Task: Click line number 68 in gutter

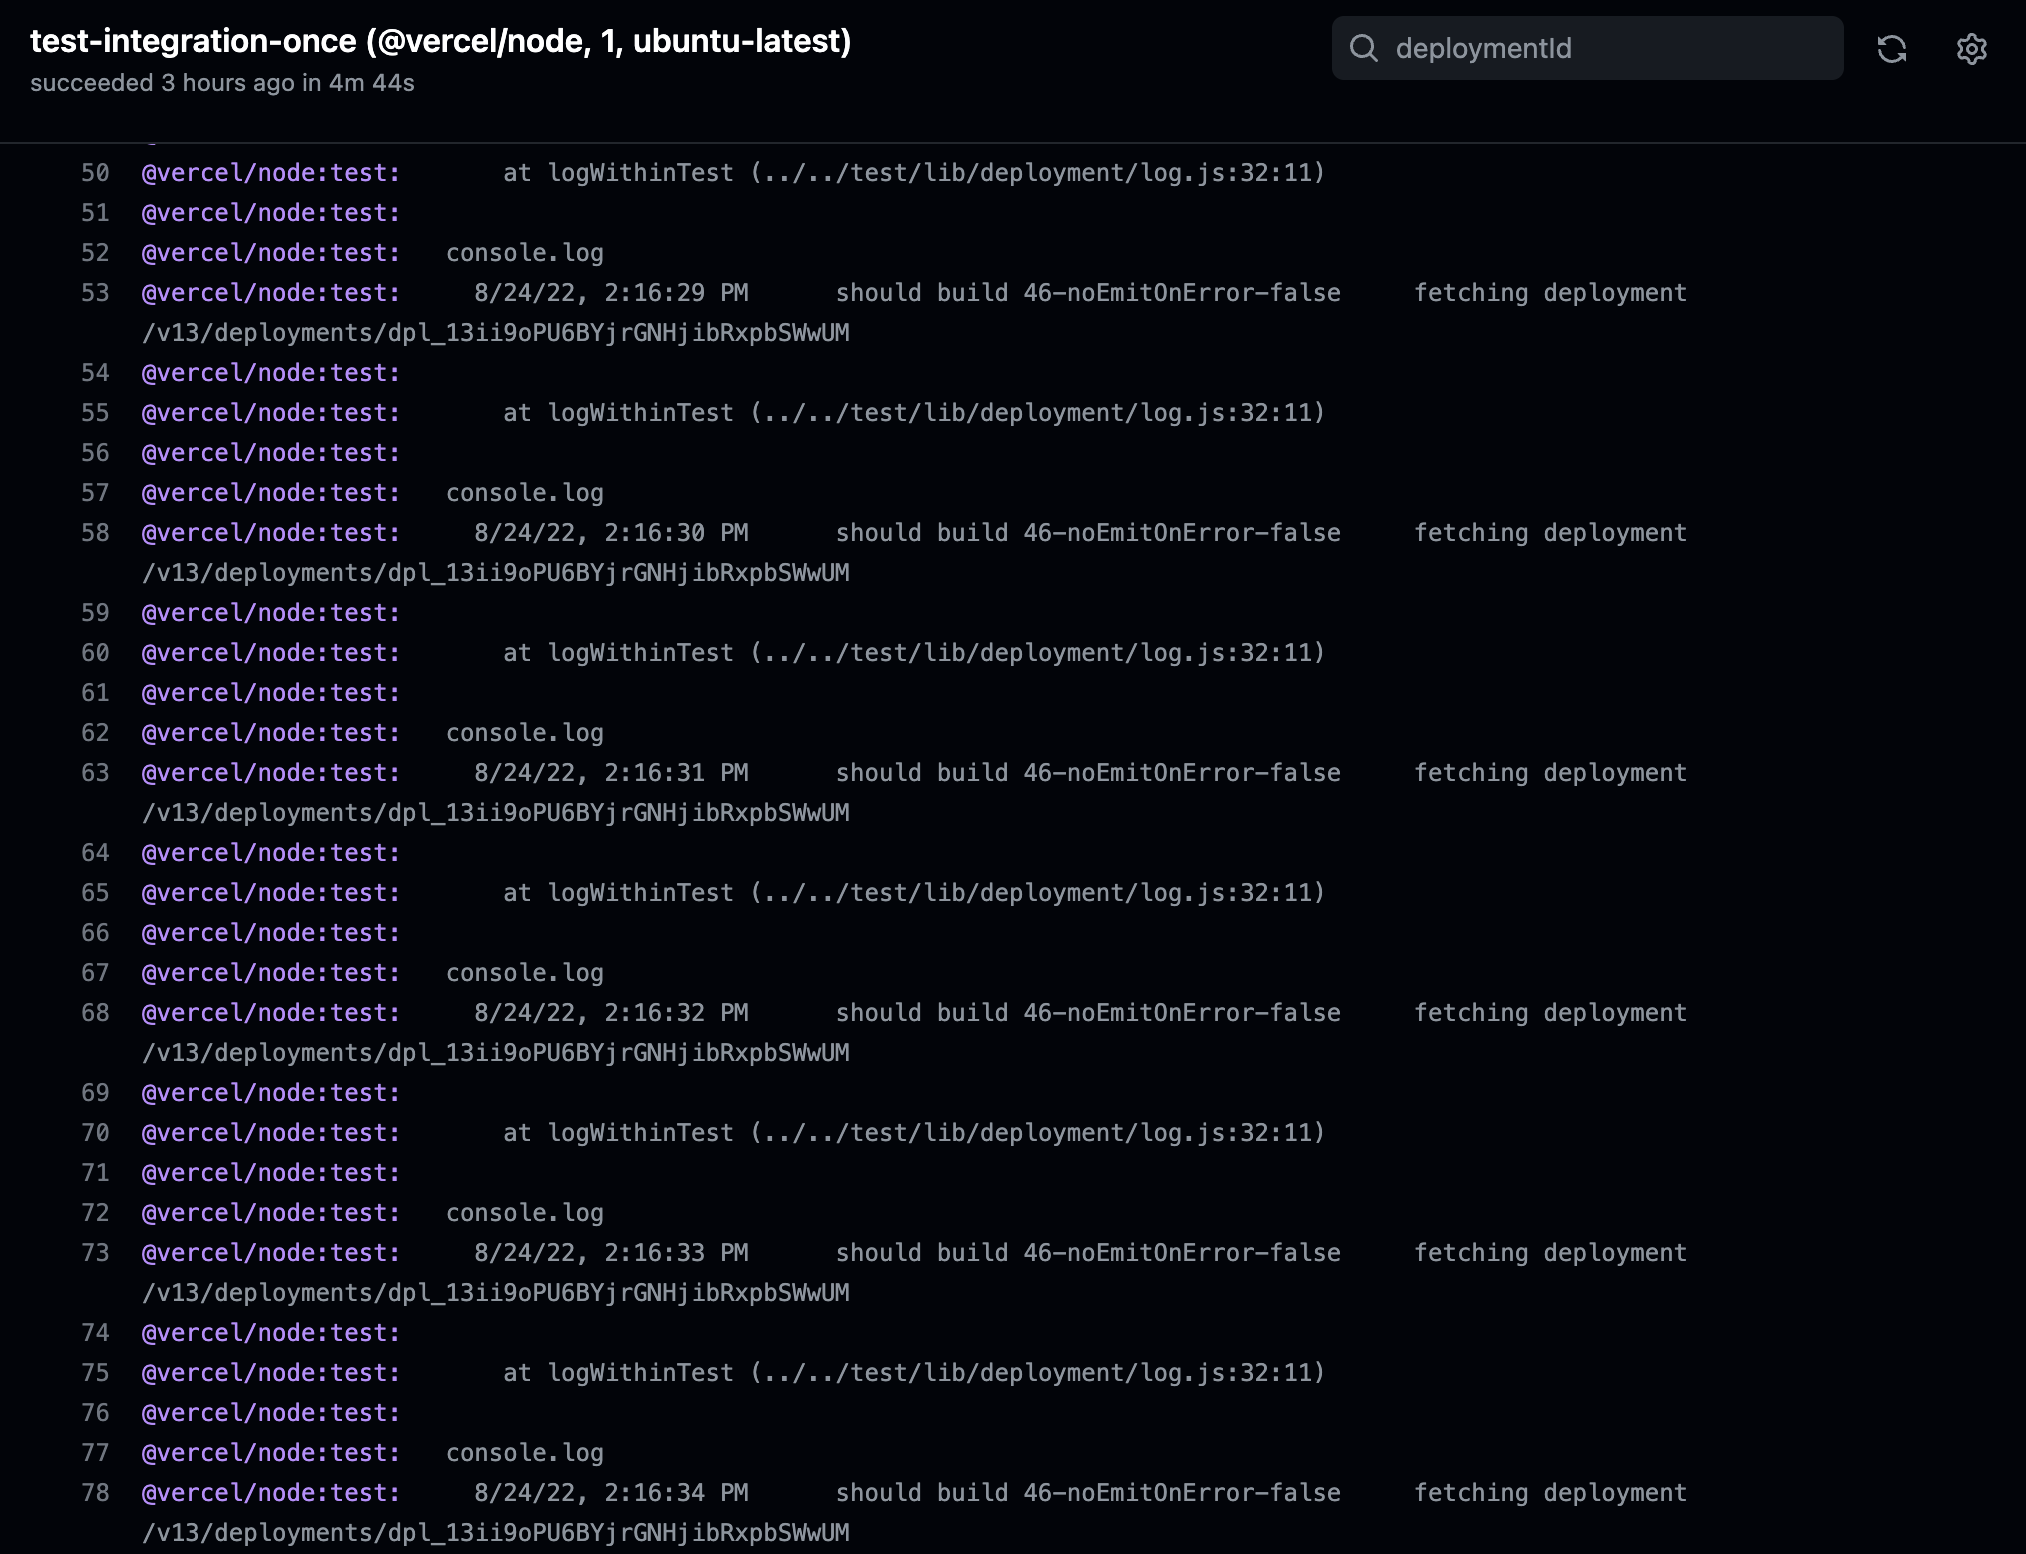Action: point(95,1013)
